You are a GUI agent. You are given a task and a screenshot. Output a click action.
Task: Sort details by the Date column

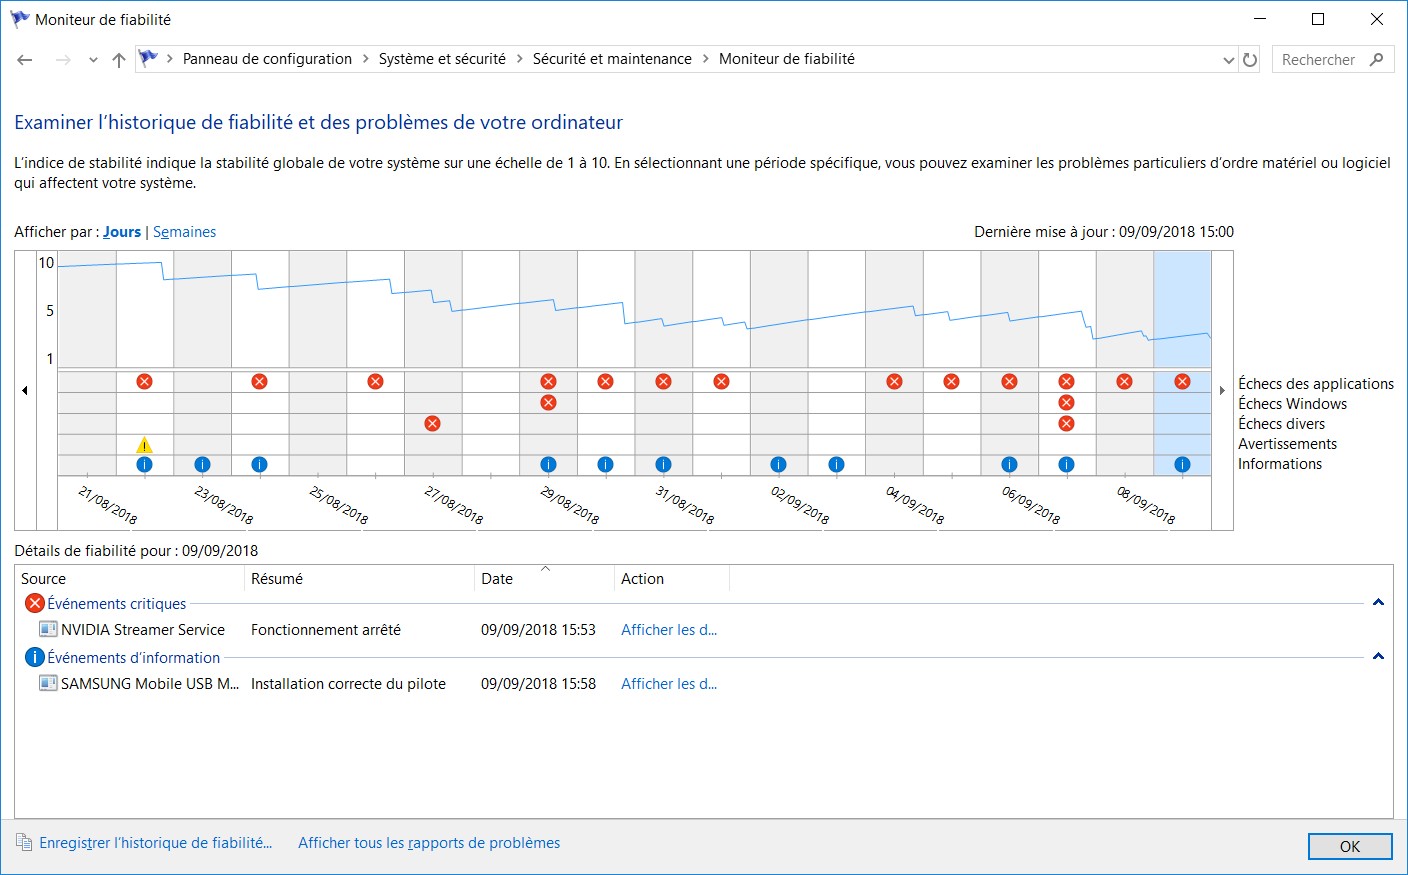click(x=544, y=579)
